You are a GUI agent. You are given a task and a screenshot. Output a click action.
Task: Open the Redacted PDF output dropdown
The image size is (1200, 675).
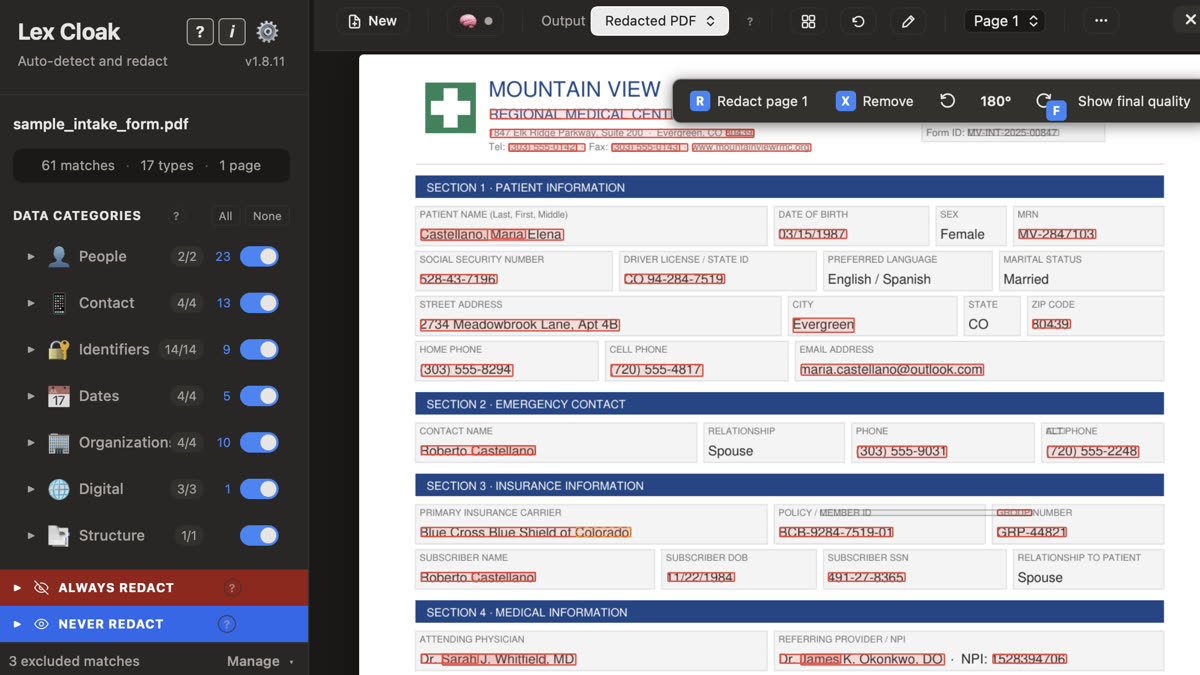point(660,21)
